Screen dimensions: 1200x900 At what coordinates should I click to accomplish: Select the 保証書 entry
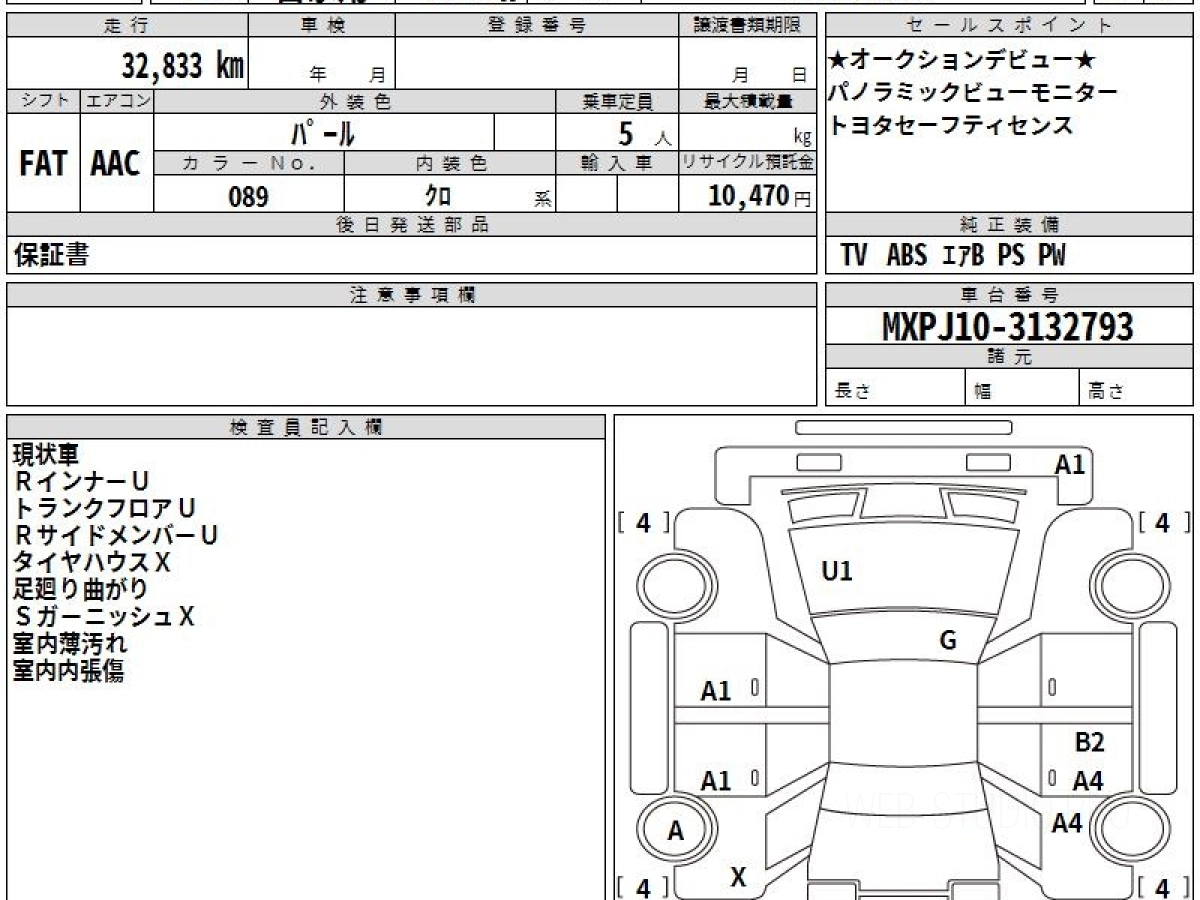(51, 255)
